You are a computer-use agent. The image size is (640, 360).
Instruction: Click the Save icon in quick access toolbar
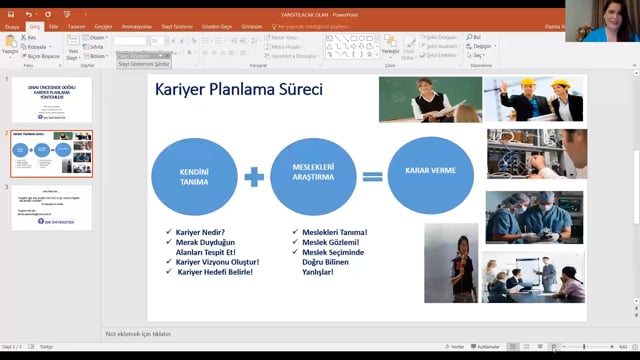pos(11,14)
